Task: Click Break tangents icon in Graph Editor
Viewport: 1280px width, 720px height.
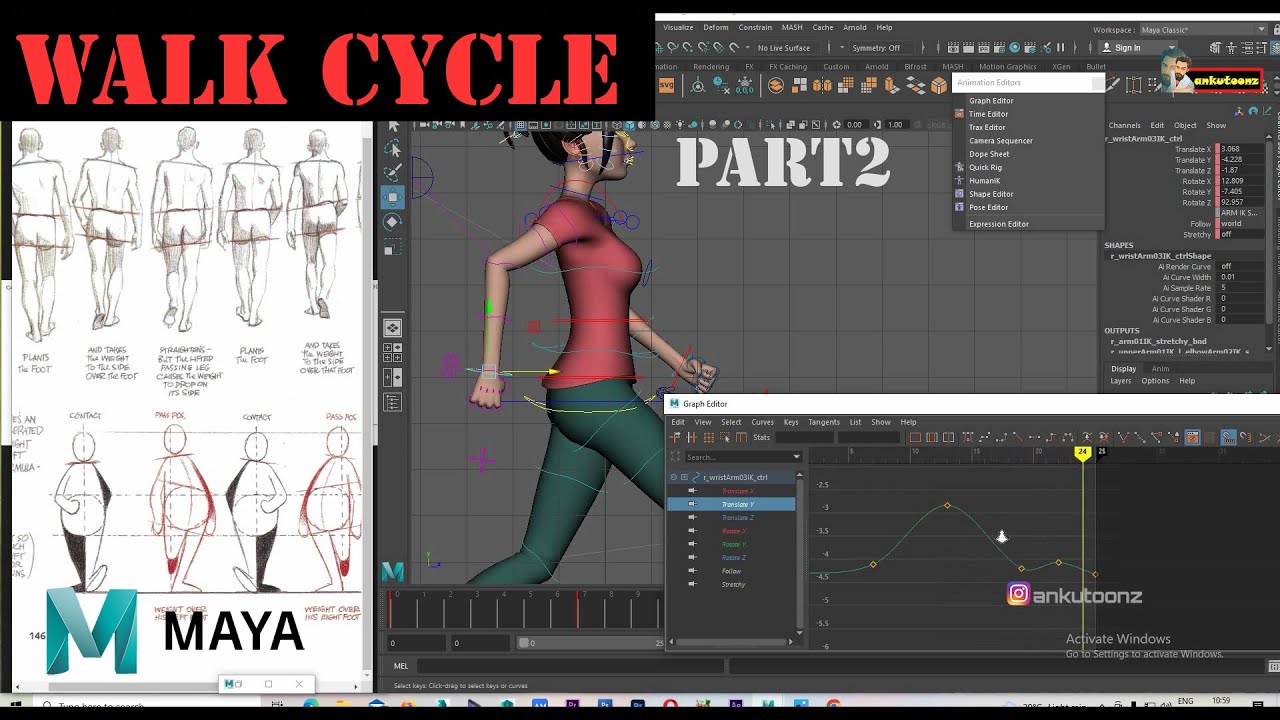Action: [1123, 437]
